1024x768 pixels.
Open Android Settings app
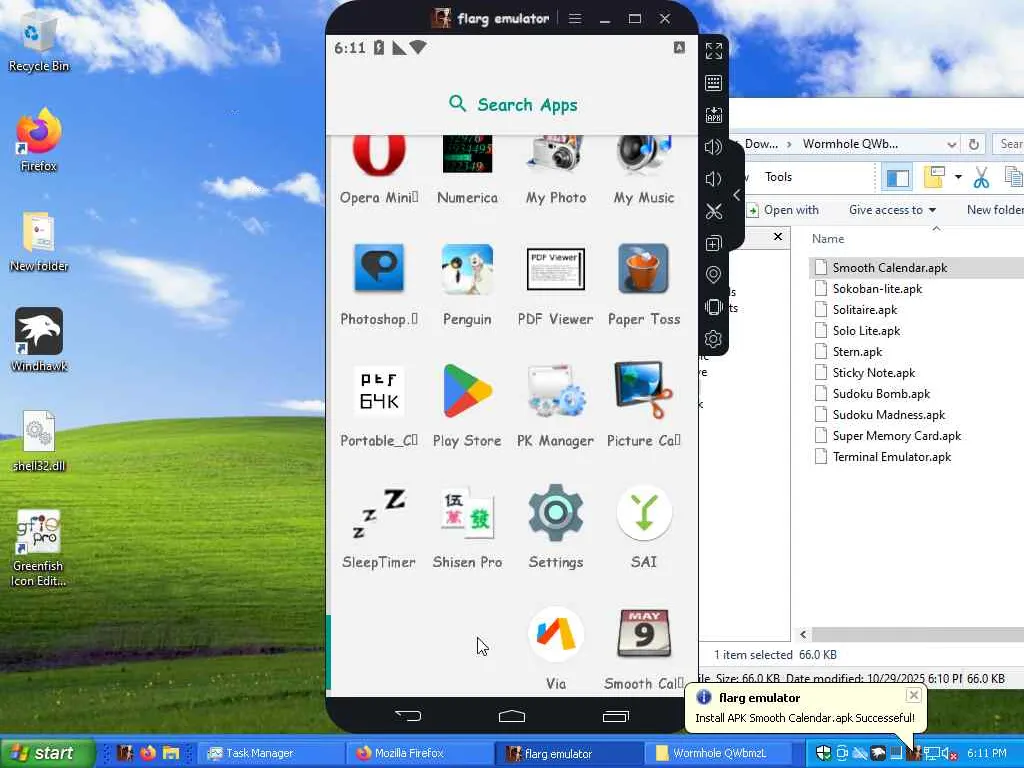[x=556, y=513]
